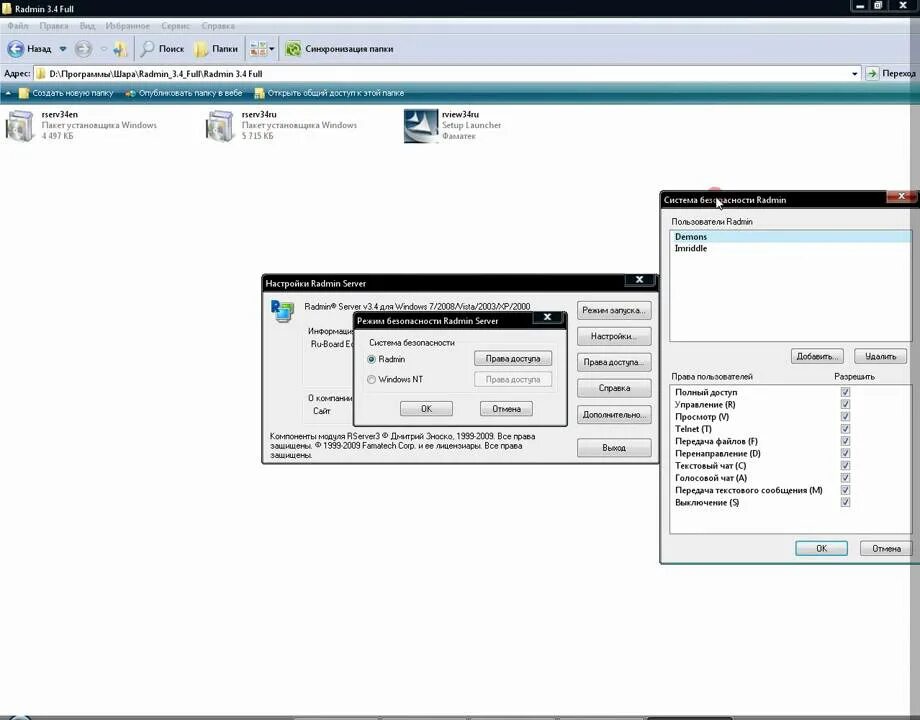Viewport: 920px width, 720px height.
Task: Click Отмена in Режим безопасности dialog
Action: tap(506, 408)
